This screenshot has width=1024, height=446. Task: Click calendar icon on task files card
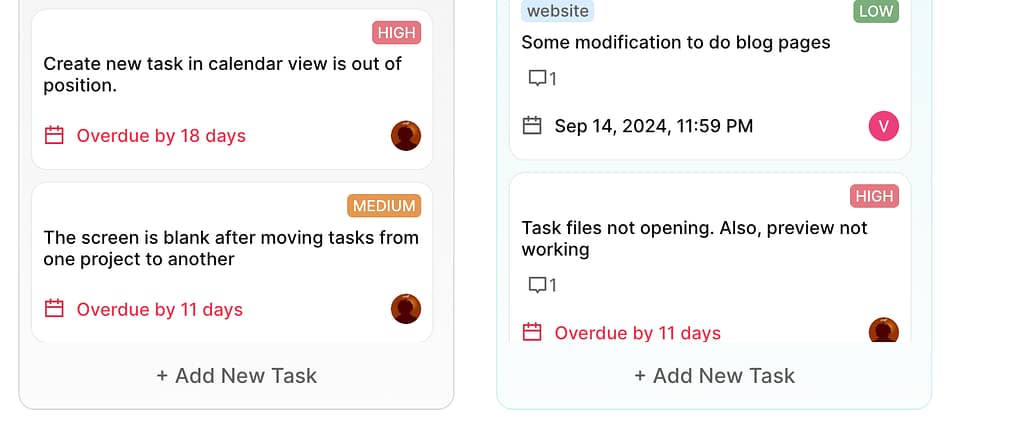[x=533, y=332]
